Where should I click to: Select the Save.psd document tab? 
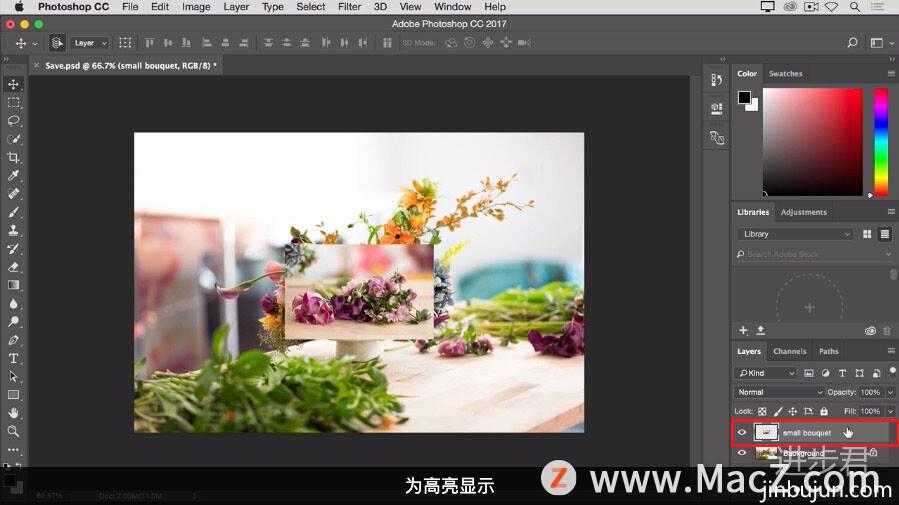[131, 65]
